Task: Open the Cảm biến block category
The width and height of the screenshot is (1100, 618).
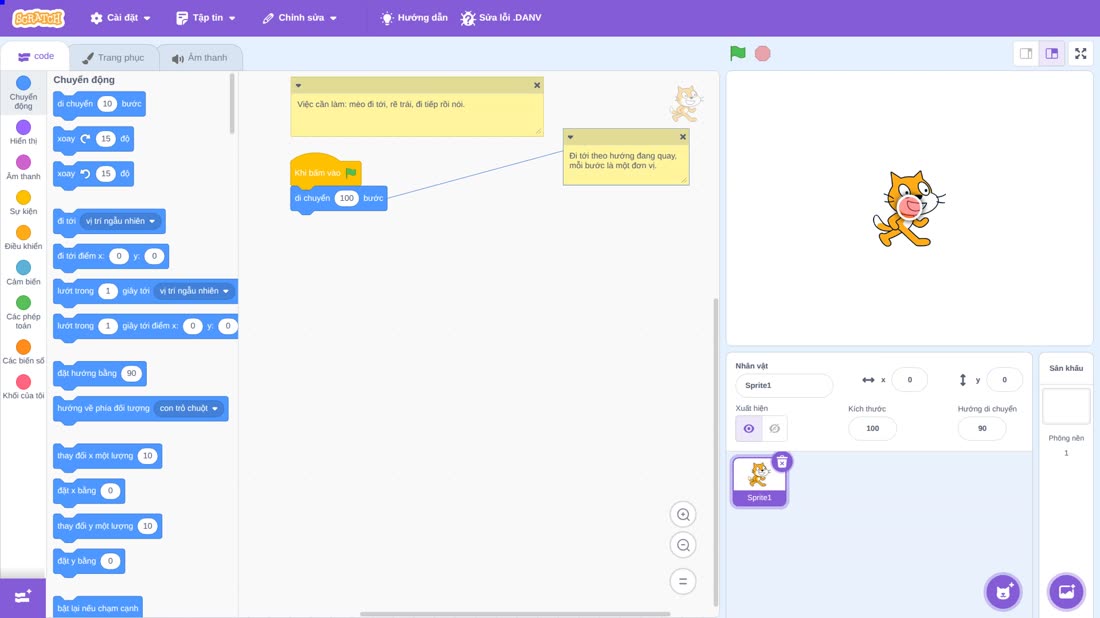Action: (23, 272)
